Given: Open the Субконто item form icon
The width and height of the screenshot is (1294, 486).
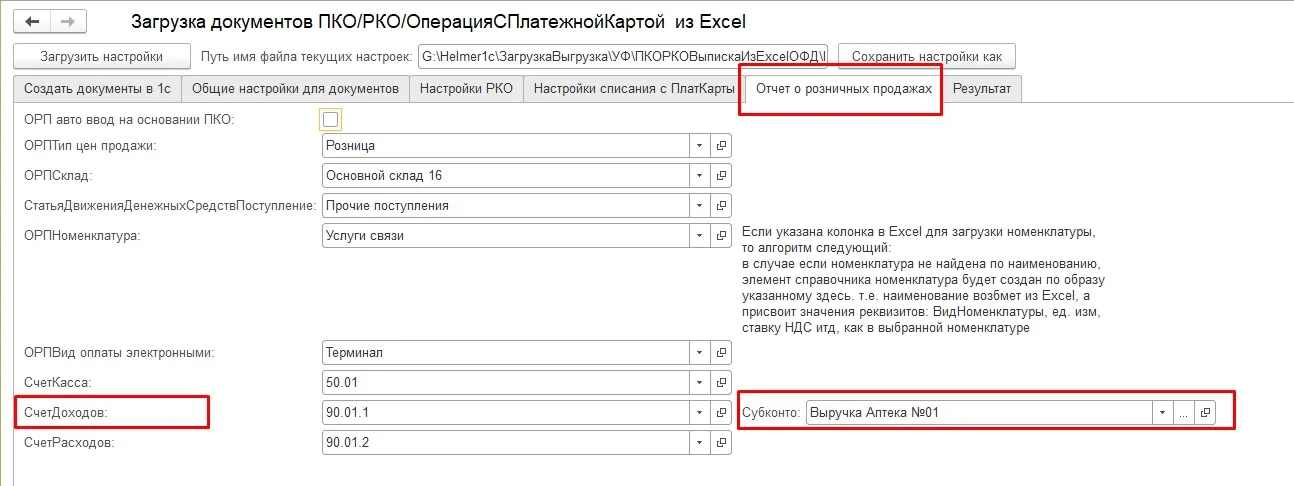Looking at the screenshot, I should pyautogui.click(x=1206, y=412).
